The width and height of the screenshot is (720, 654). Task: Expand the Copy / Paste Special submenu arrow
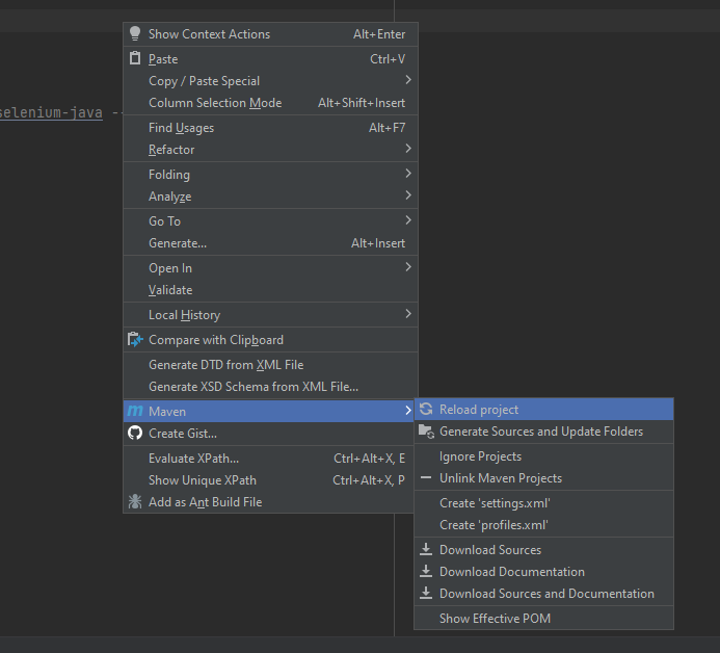click(x=407, y=80)
